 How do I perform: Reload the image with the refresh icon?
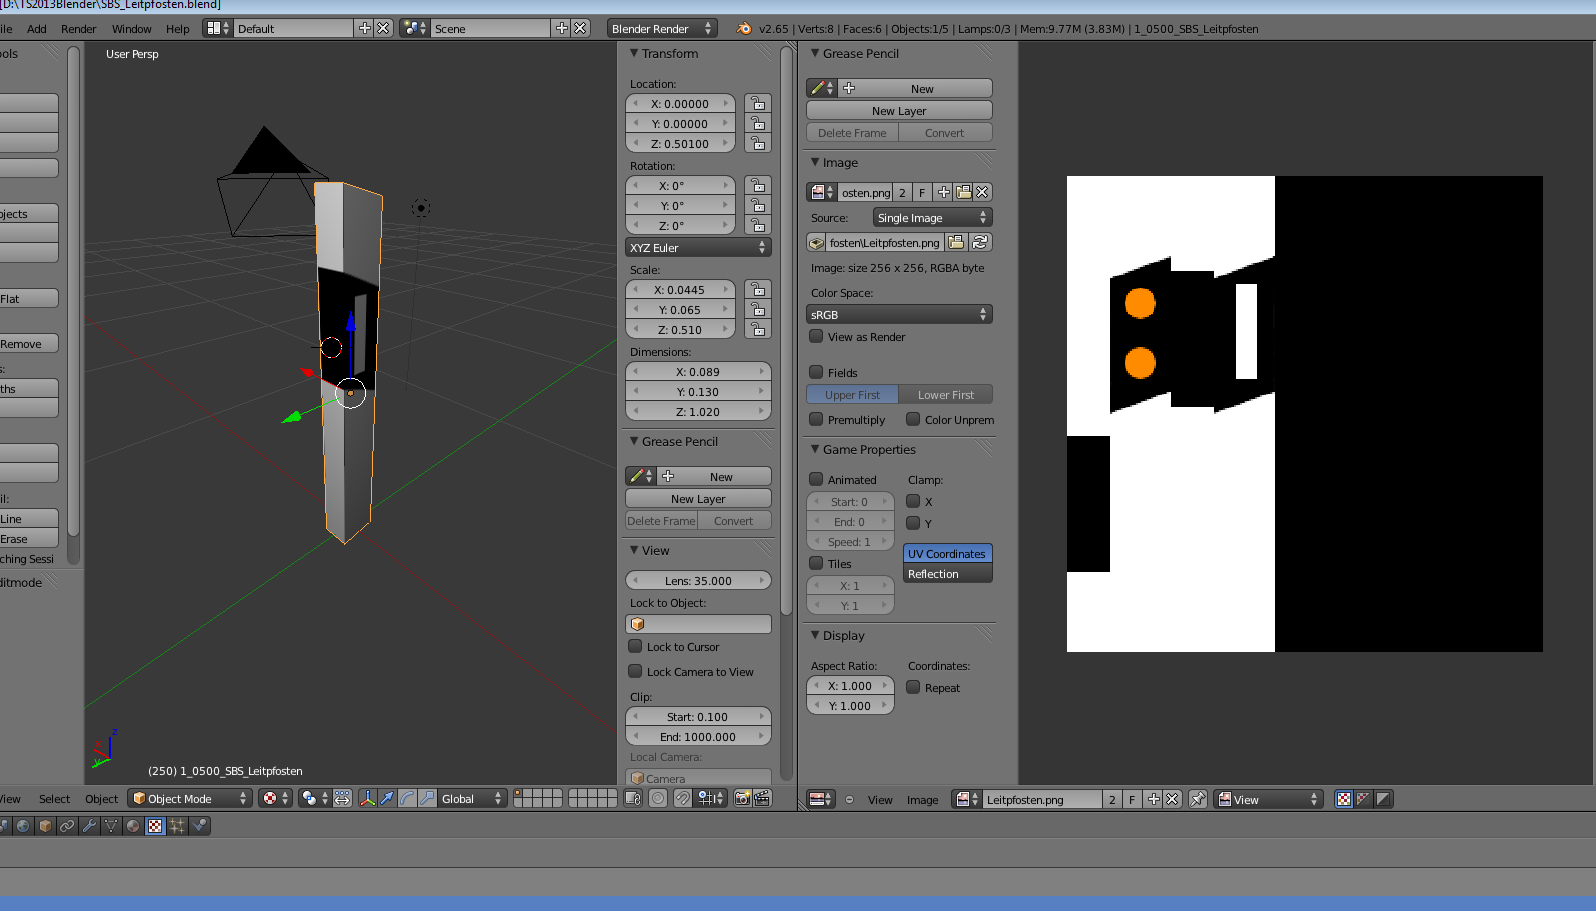[x=980, y=242]
